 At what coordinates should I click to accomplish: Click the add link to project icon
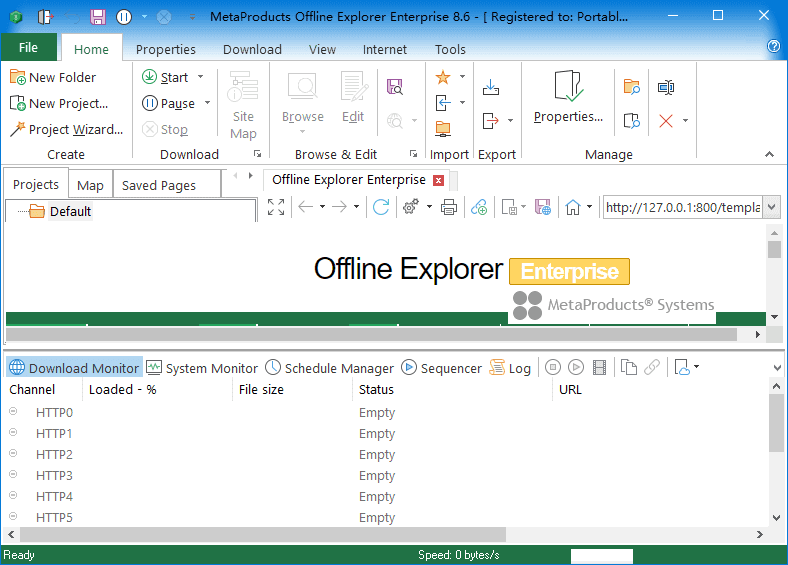479,207
